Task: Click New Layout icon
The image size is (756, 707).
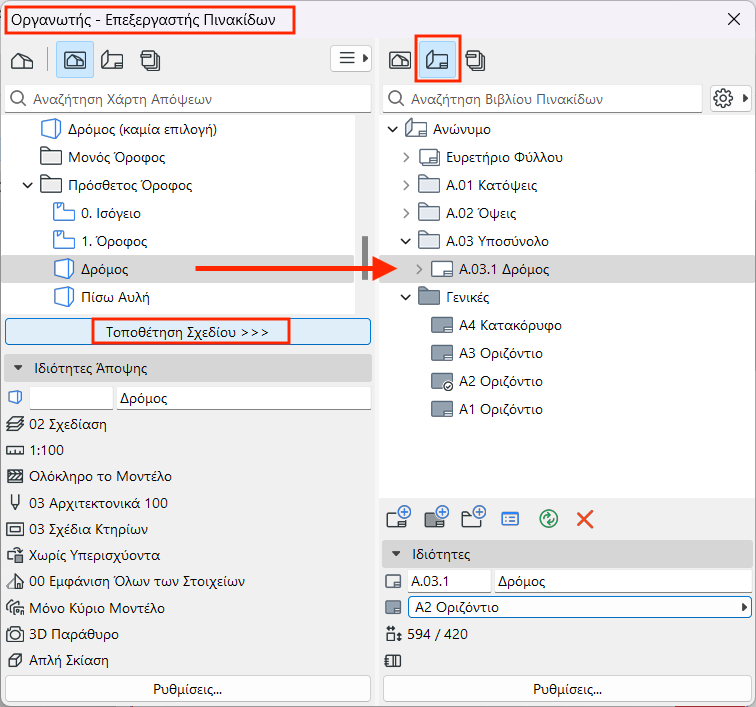Action: [x=398, y=517]
